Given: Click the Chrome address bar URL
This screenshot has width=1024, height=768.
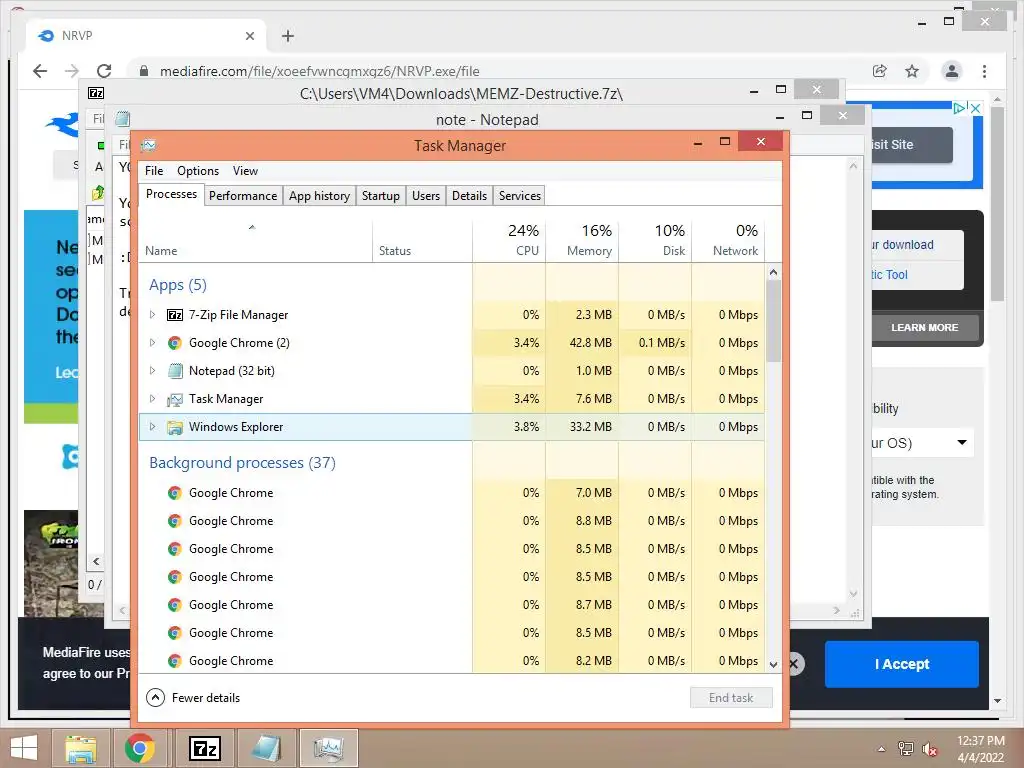Looking at the screenshot, I should pos(319,71).
